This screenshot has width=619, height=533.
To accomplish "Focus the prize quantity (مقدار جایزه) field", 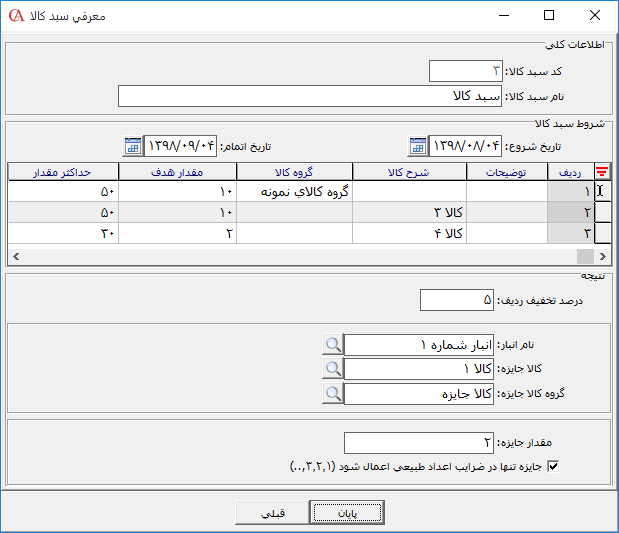I will pyautogui.click(x=419, y=443).
